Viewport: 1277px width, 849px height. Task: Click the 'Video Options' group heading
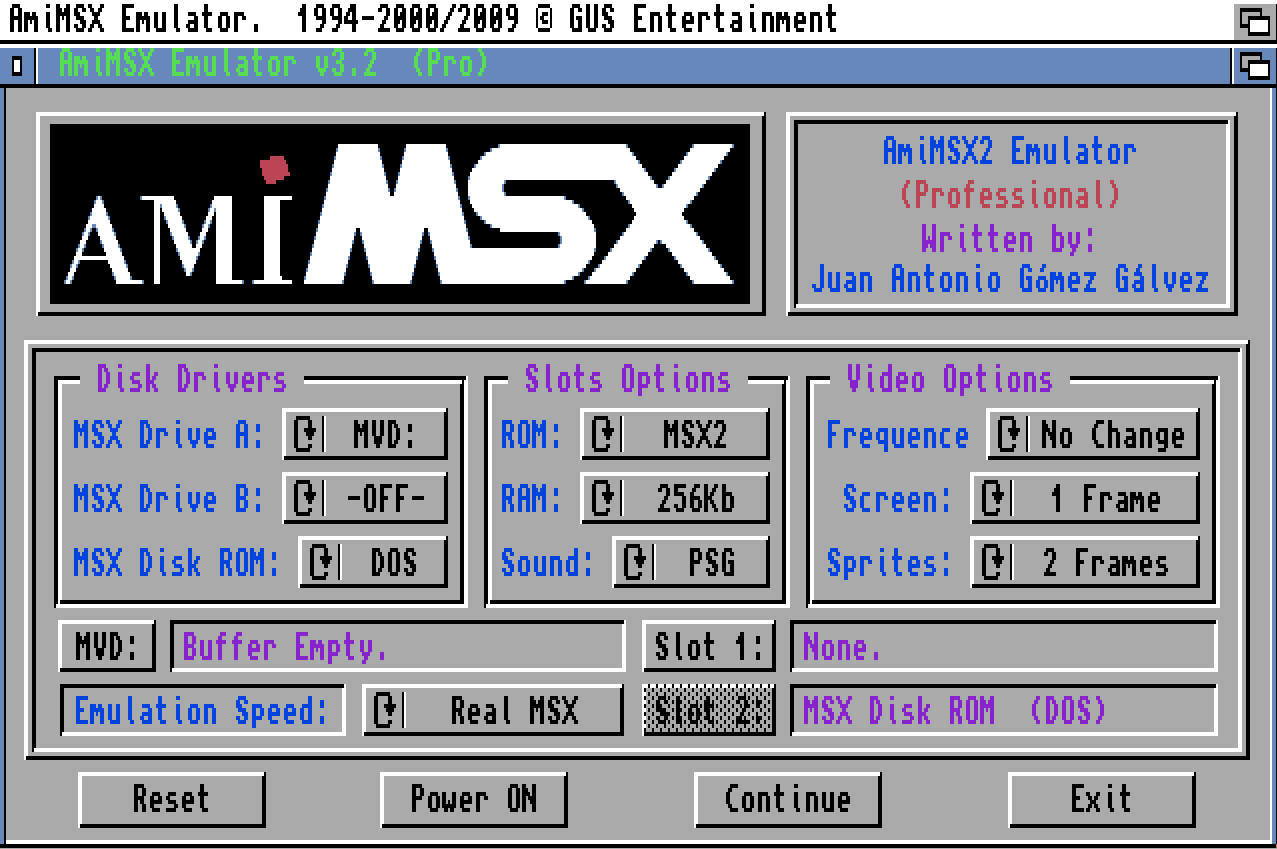click(x=949, y=379)
